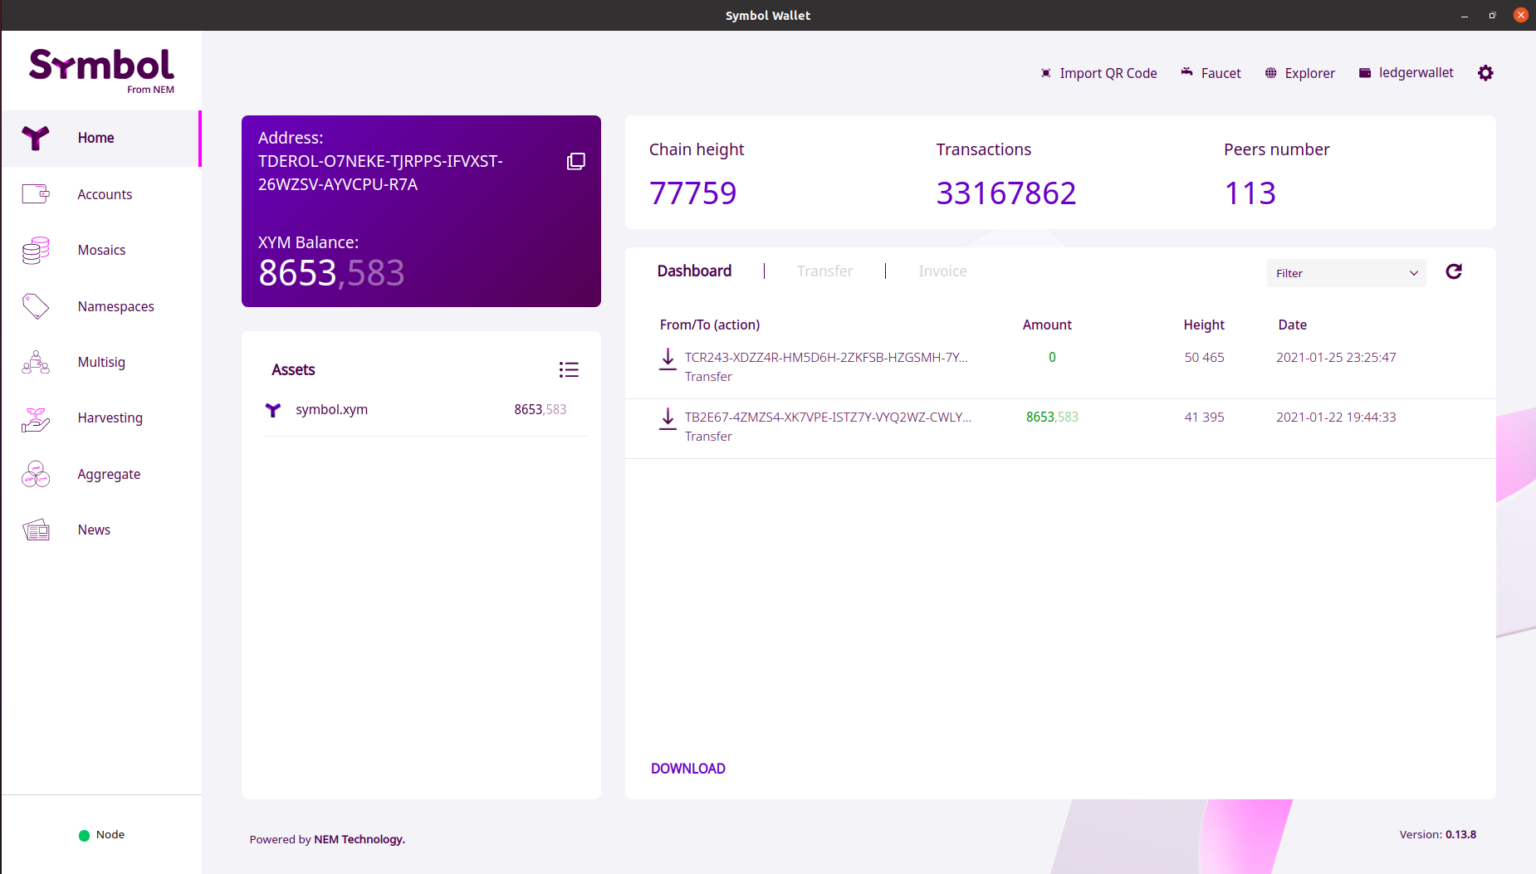The image size is (1536, 874).
Task: Click the green Node status indicator
Action: click(84, 835)
